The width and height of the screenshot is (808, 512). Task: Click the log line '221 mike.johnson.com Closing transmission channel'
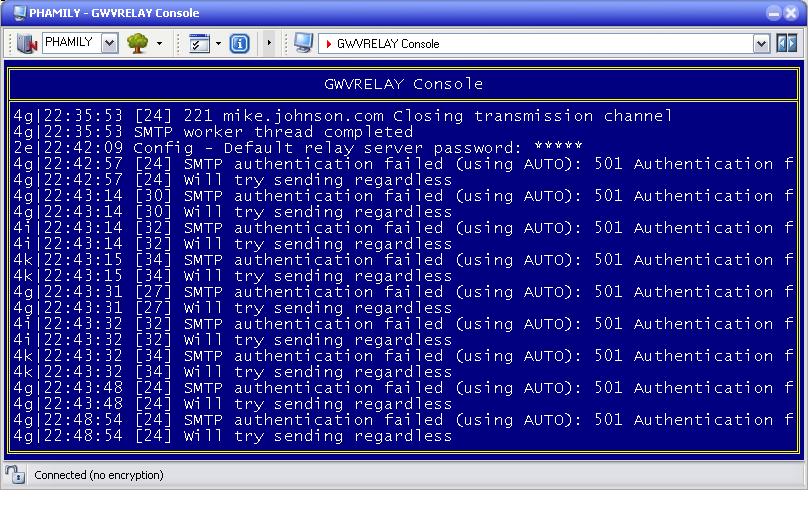click(343, 116)
